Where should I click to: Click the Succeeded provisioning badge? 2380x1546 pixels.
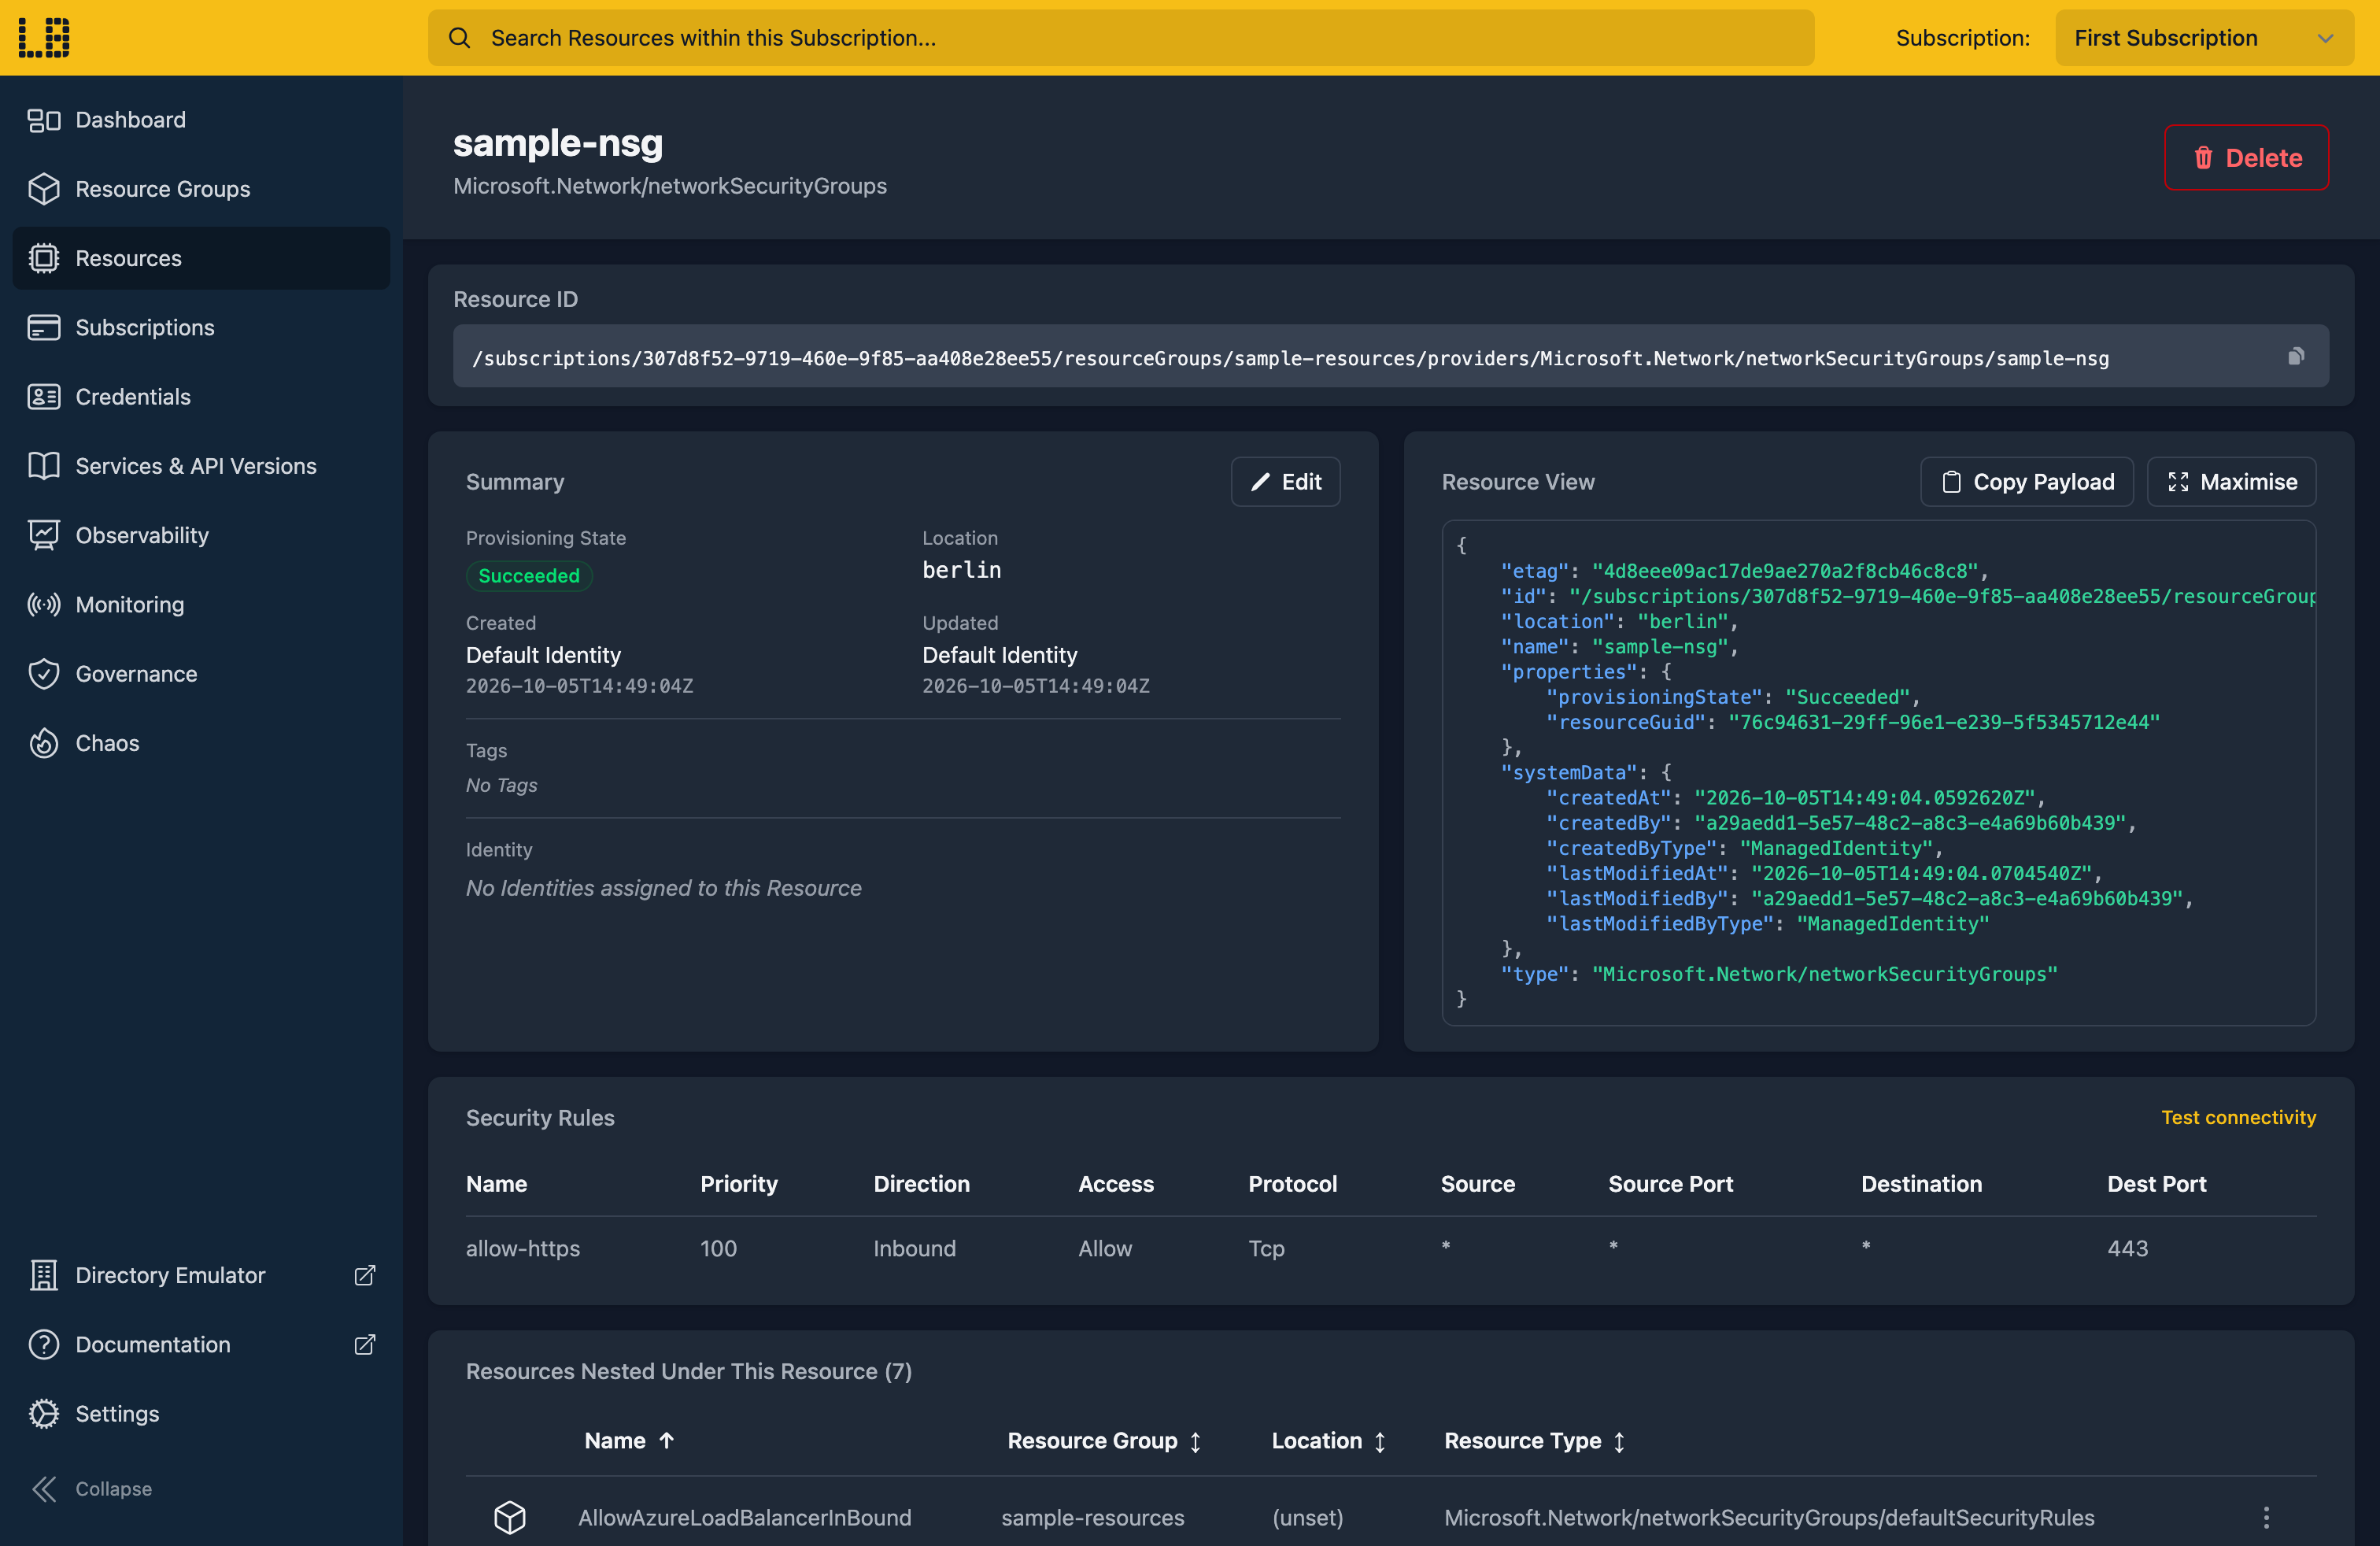point(529,576)
